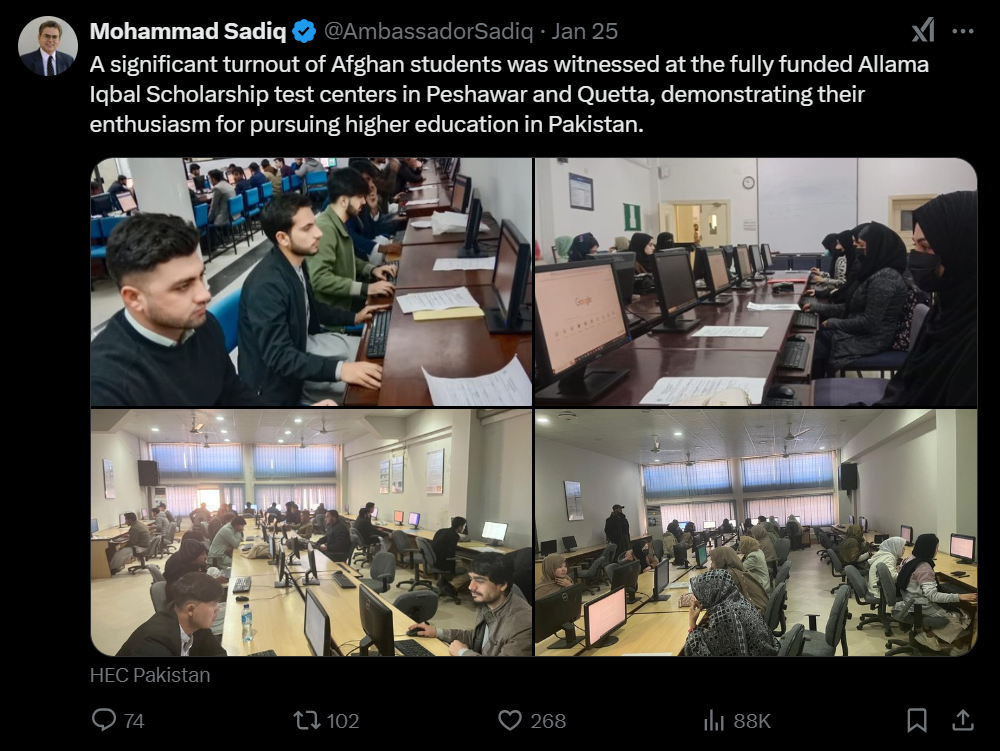This screenshot has width=1000, height=751.
Task: Open photo of men typing at computers
Action: pyautogui.click(x=311, y=282)
